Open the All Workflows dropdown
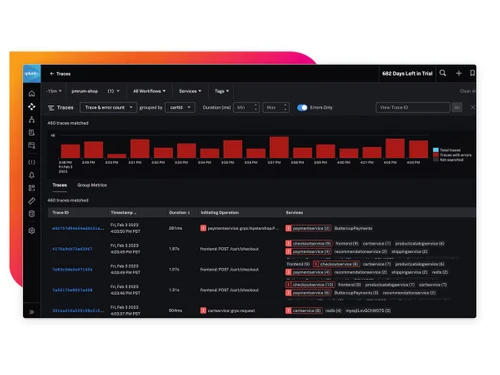The width and height of the screenshot is (500, 375). coord(149,91)
